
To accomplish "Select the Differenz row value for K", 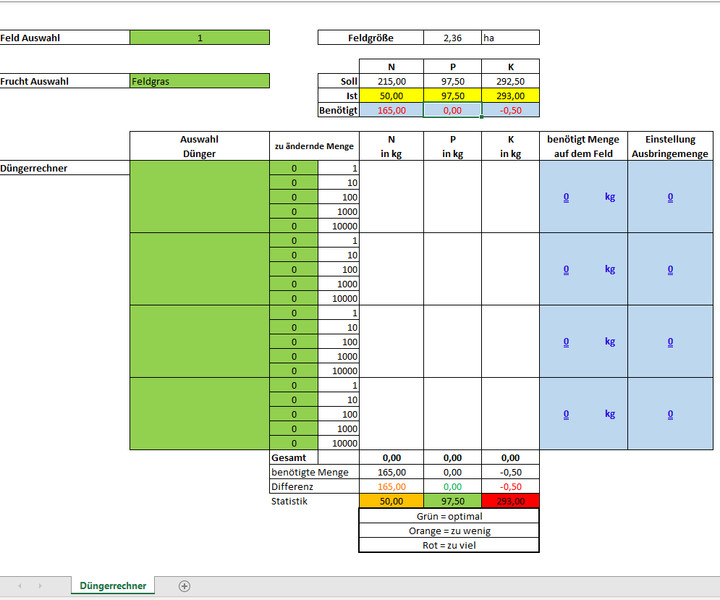I will pyautogui.click(x=510, y=486).
